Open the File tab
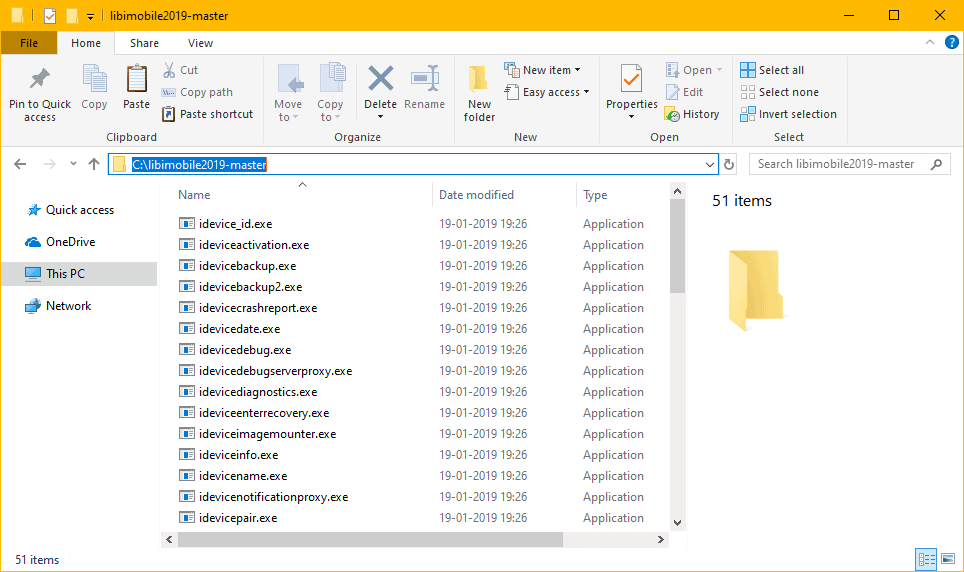Image resolution: width=964 pixels, height=572 pixels. tap(29, 43)
